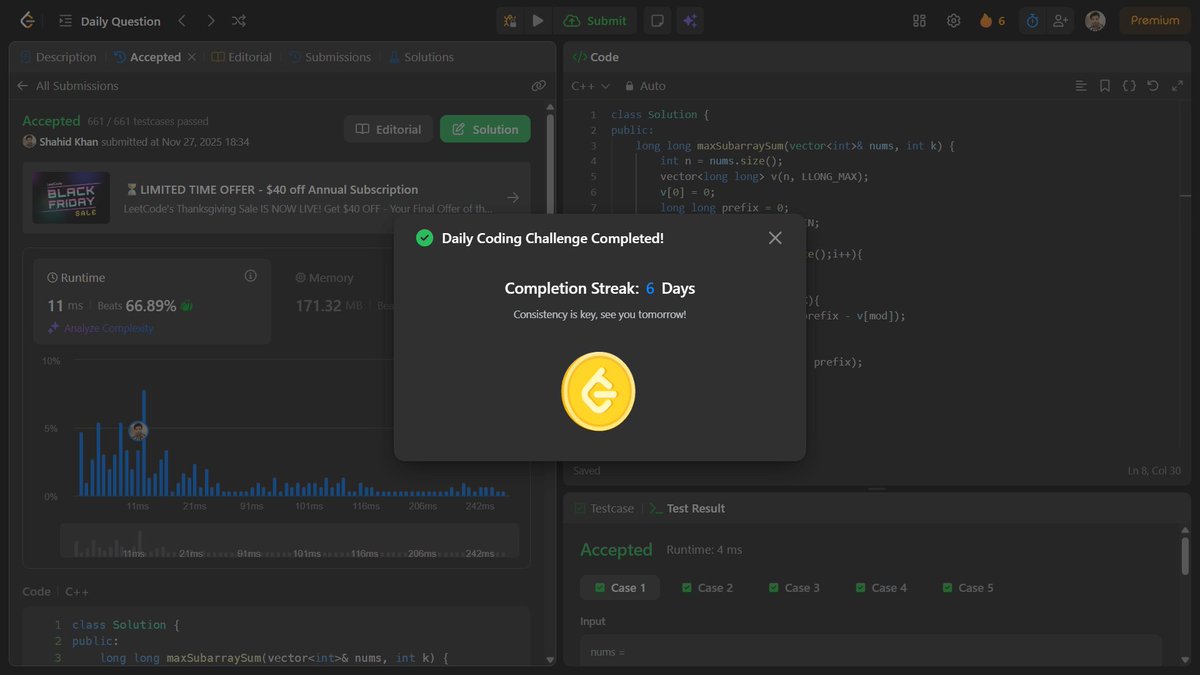Select Case 3 tab

794,588
